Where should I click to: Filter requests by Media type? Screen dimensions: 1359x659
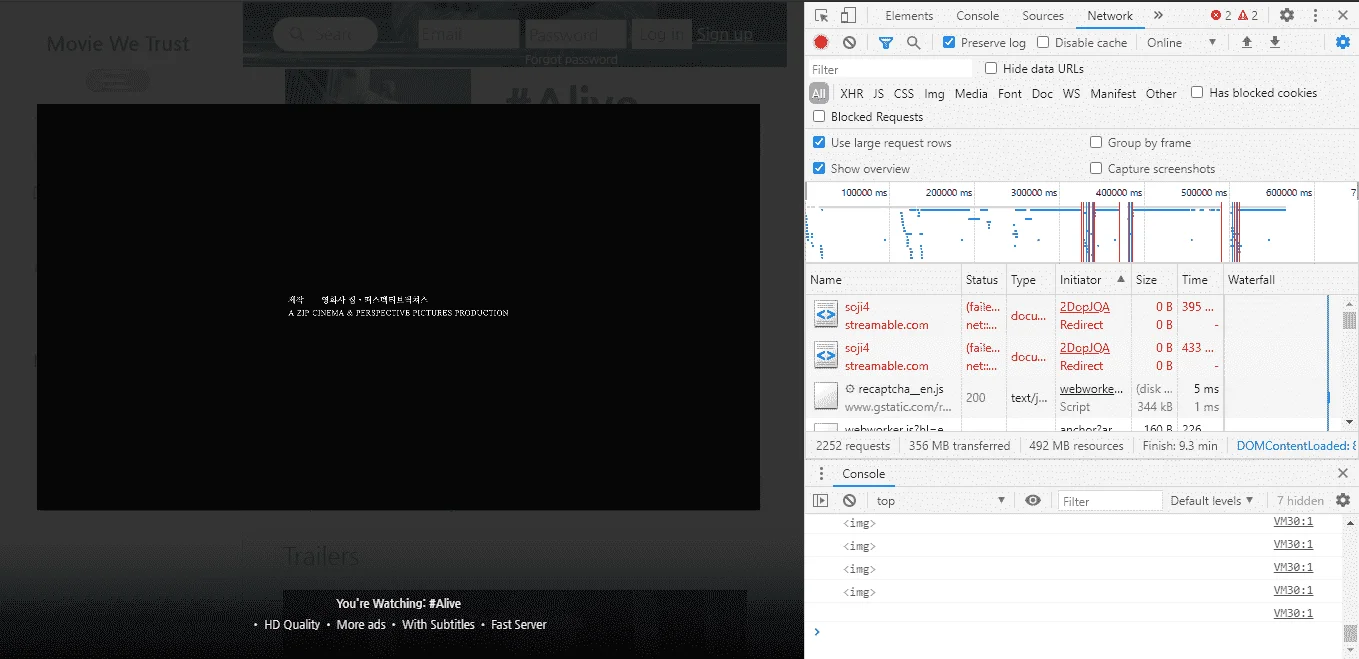tap(971, 93)
